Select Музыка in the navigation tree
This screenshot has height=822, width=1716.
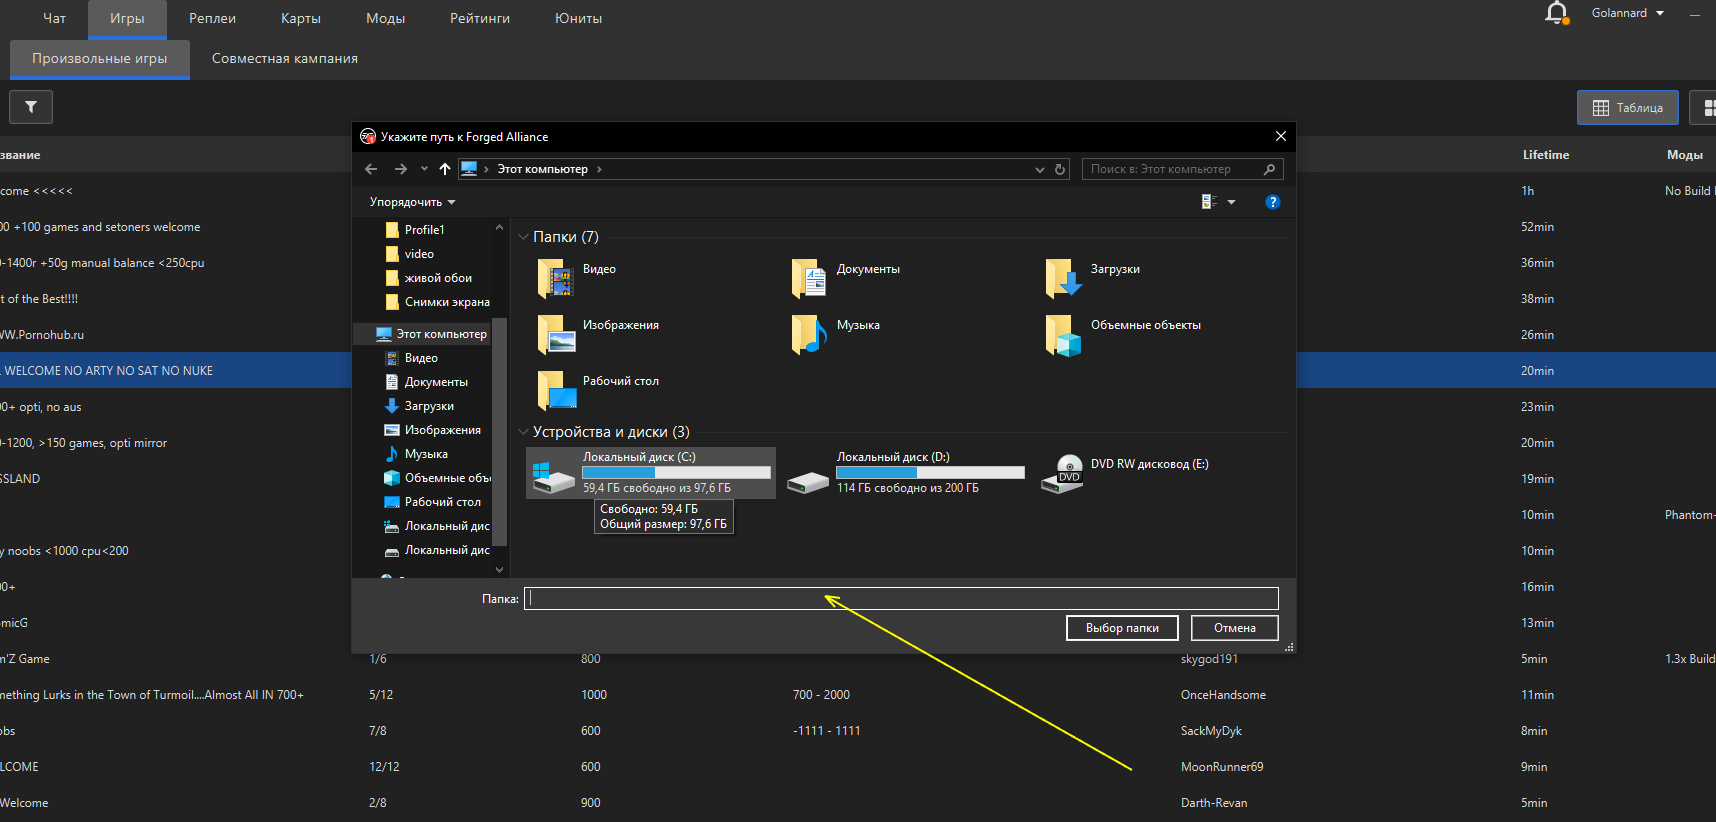426,454
